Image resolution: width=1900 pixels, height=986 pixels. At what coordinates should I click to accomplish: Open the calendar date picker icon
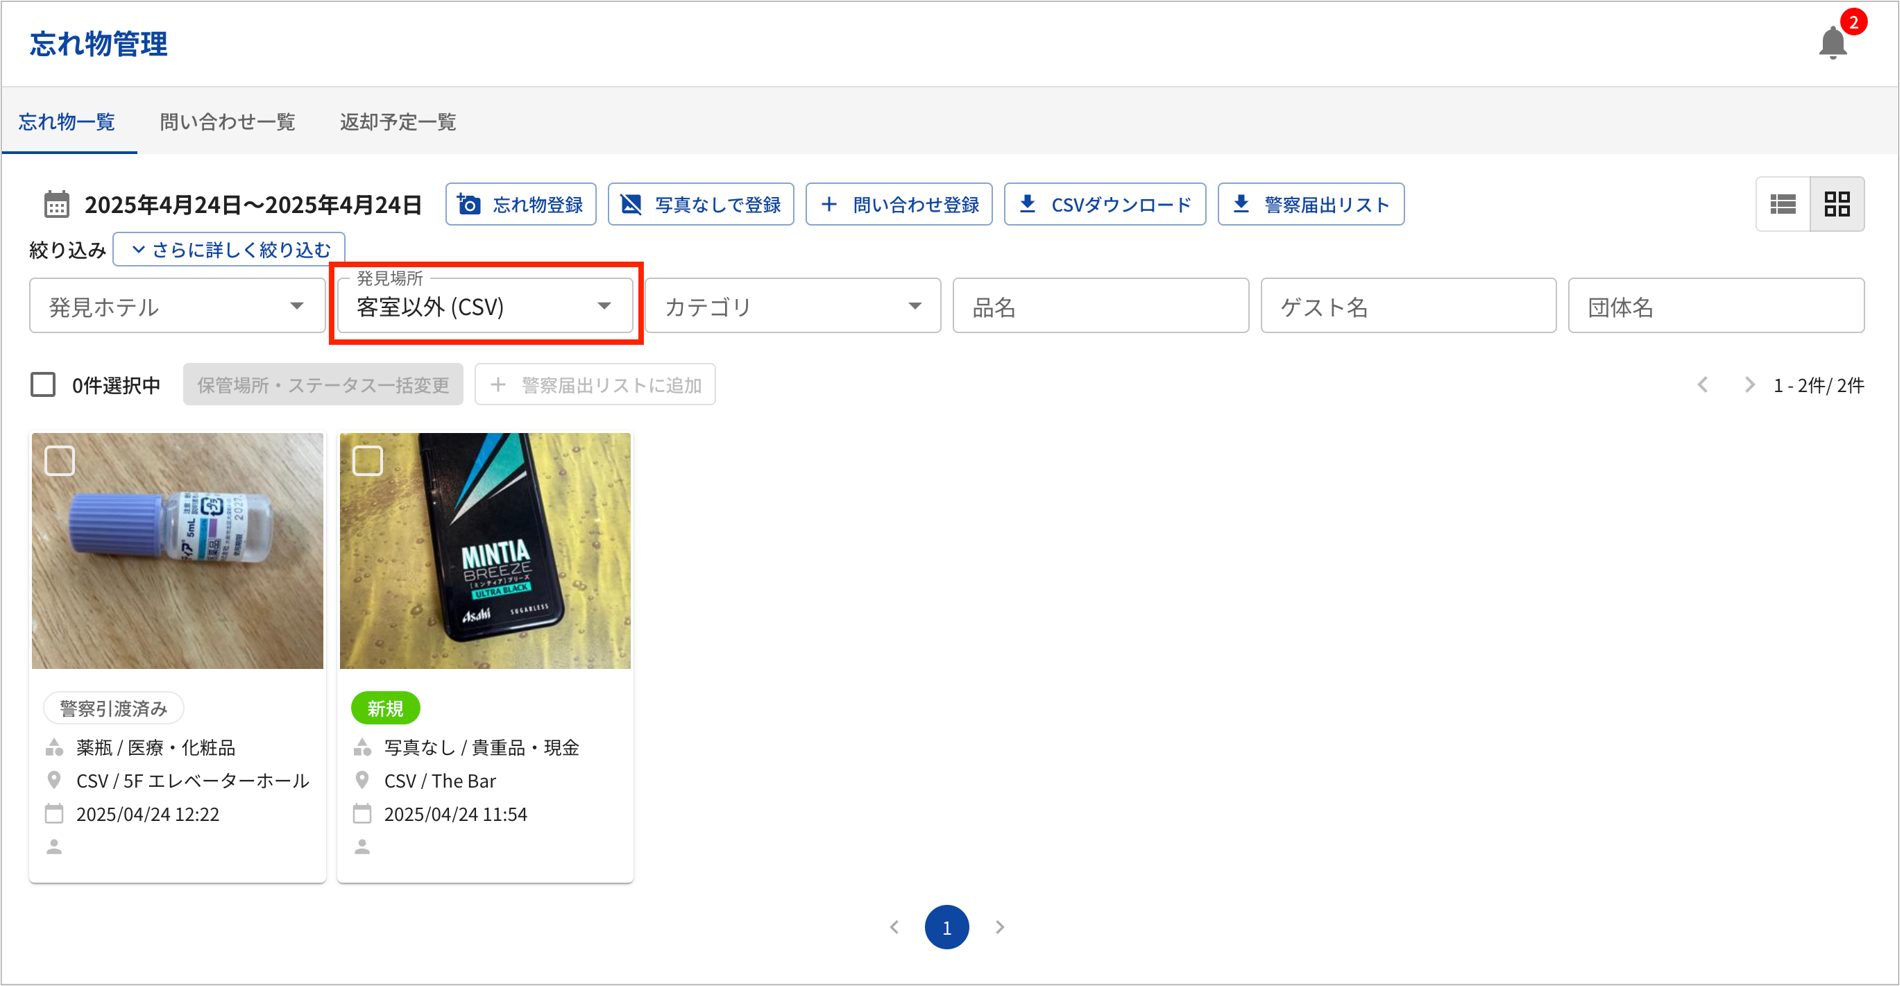point(56,205)
